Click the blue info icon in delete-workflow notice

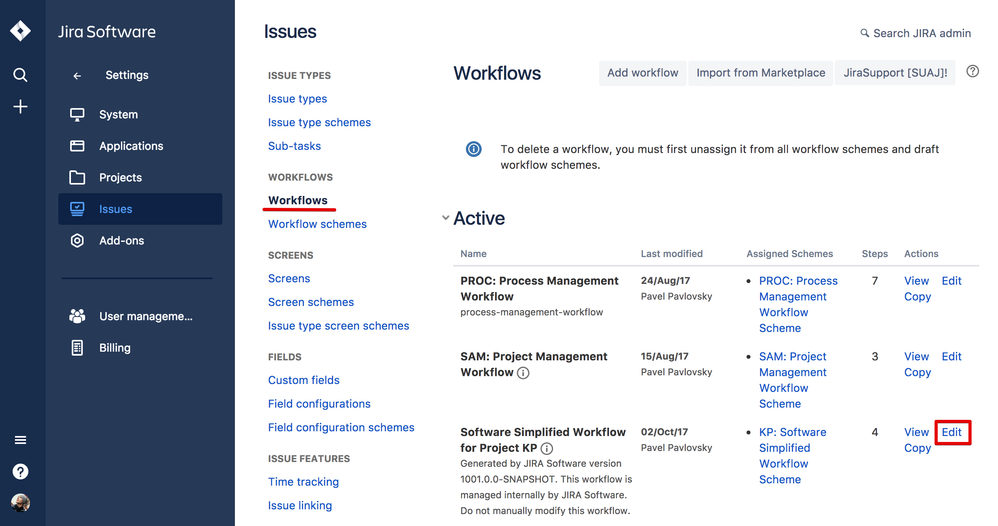tap(474, 149)
